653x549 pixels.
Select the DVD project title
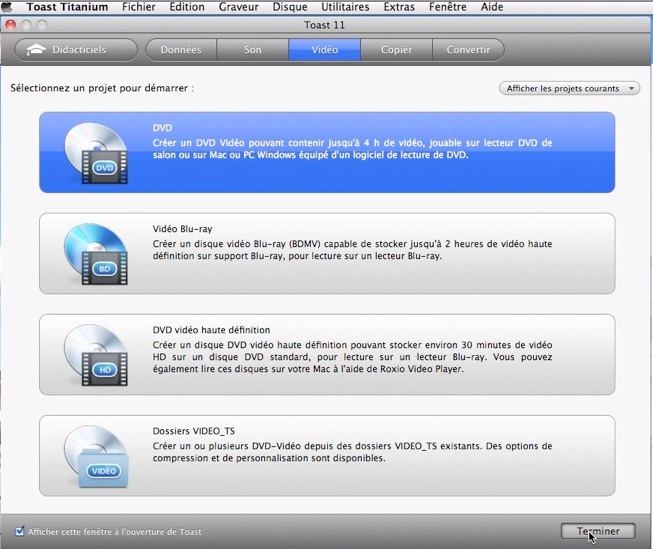[x=162, y=128]
